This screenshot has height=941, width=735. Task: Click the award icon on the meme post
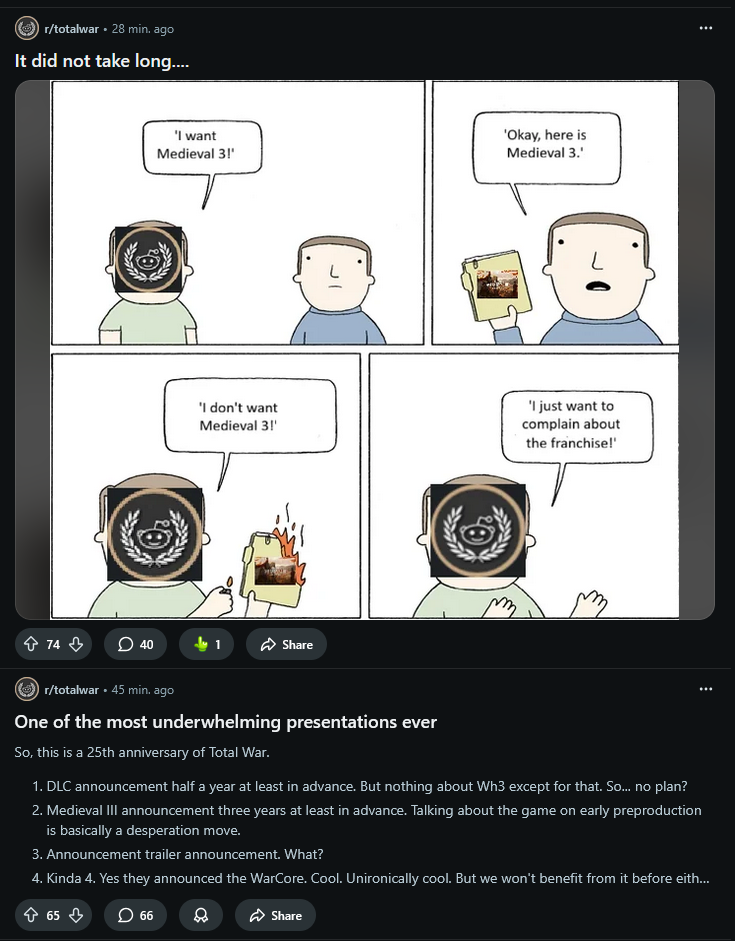206,645
